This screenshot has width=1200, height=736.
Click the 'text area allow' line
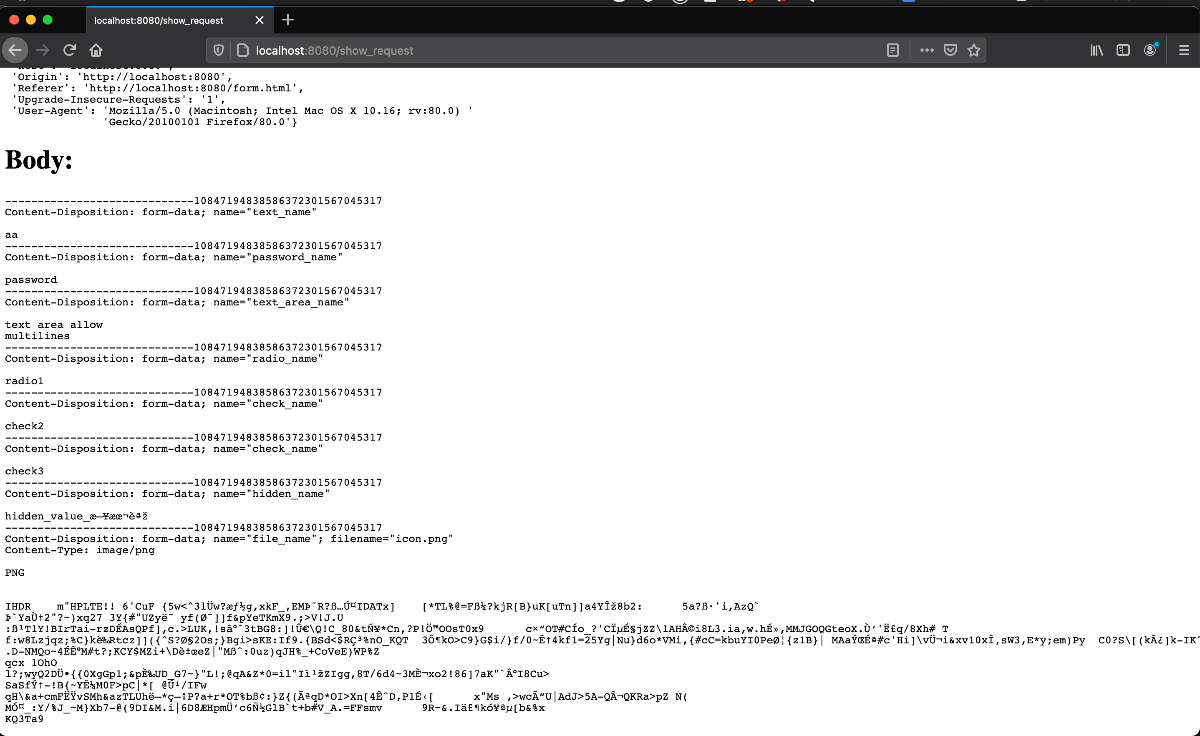[x=54, y=324]
